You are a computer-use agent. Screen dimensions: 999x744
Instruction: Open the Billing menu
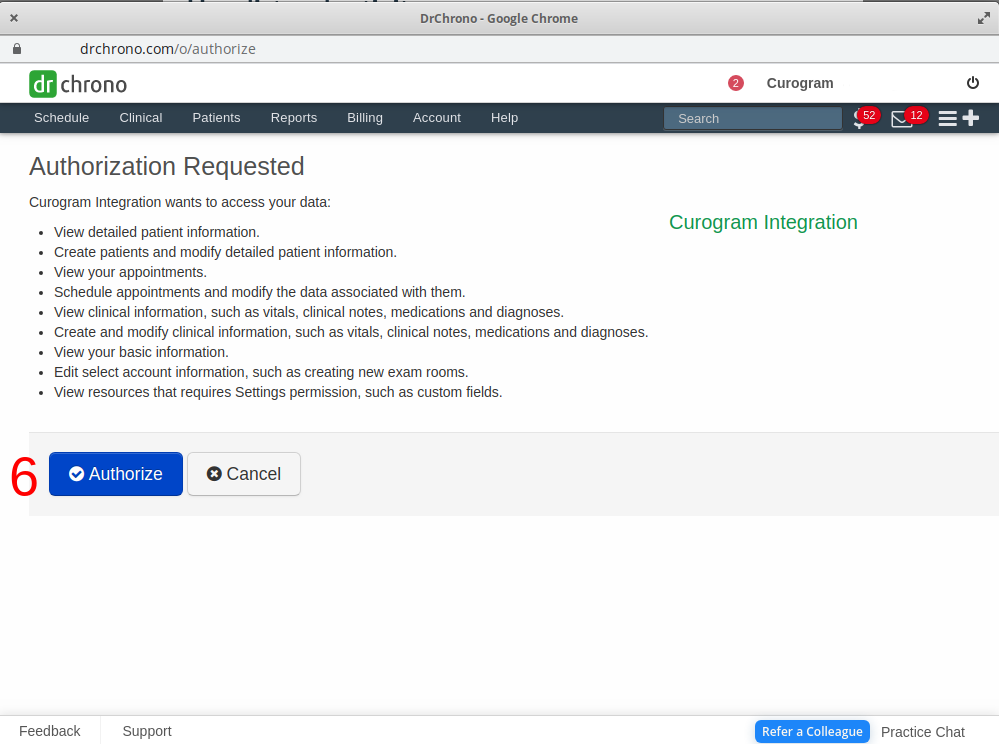[x=365, y=118]
